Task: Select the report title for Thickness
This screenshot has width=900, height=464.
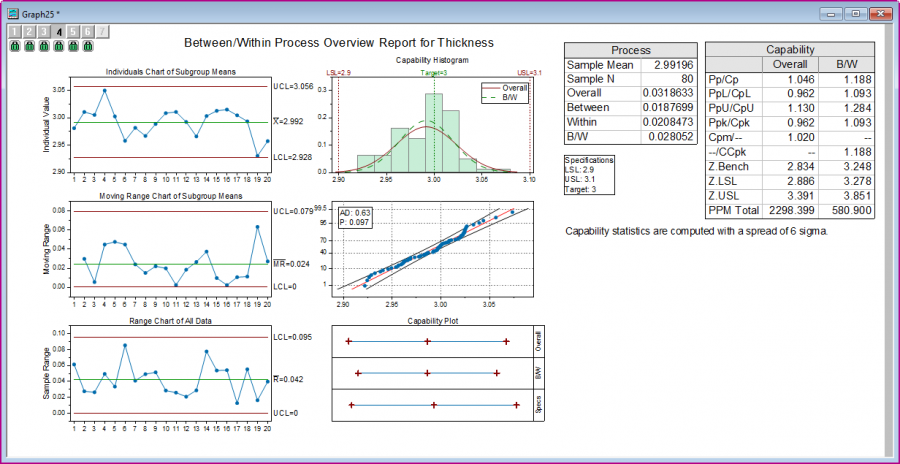Action: [339, 42]
